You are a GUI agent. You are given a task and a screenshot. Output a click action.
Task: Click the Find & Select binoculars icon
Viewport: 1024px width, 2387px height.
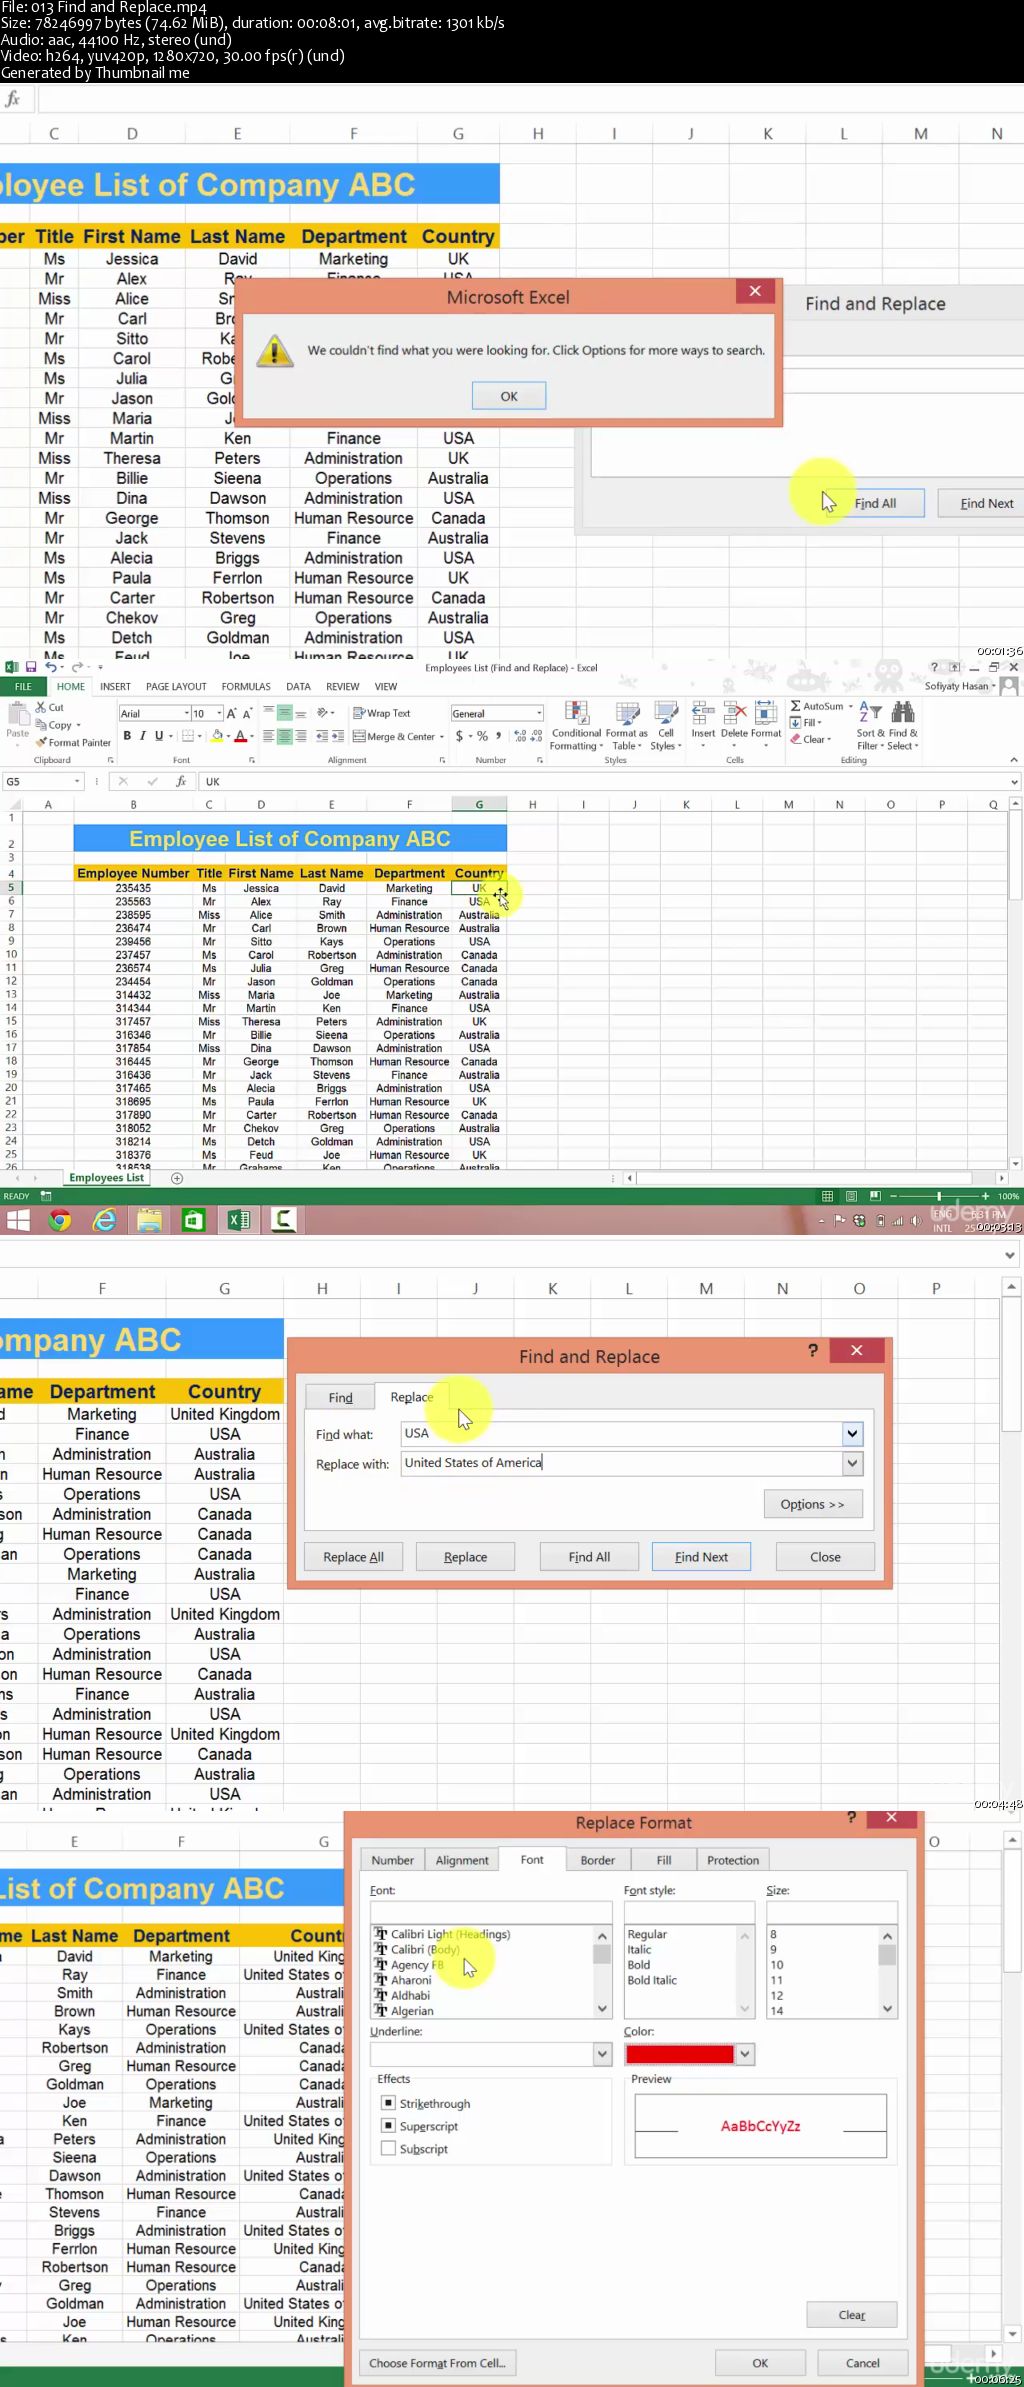[902, 712]
